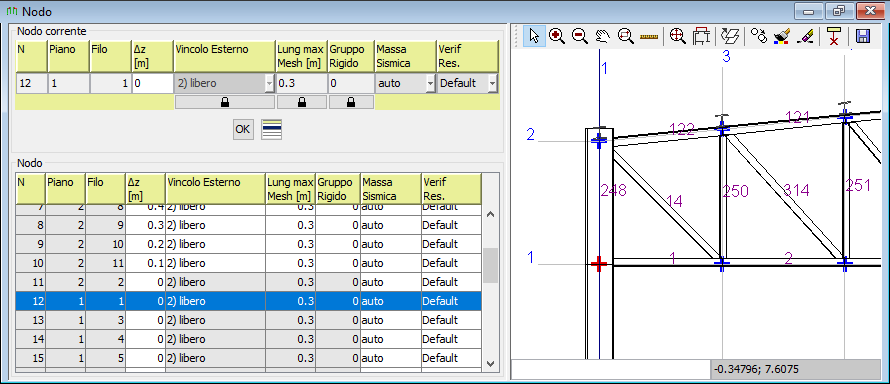This screenshot has height=384, width=890.
Task: Choose the pan hand tool
Action: 602,36
